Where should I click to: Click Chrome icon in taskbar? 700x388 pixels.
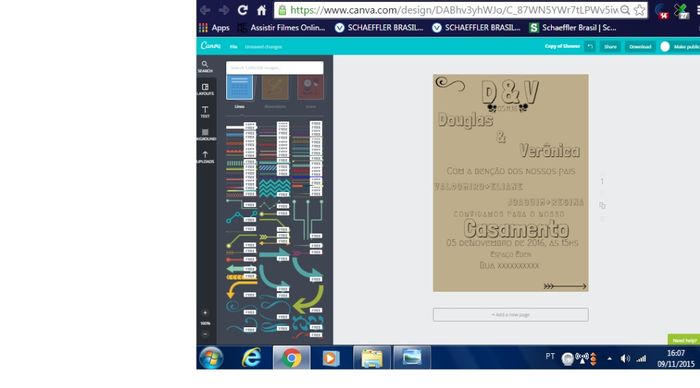click(x=291, y=358)
